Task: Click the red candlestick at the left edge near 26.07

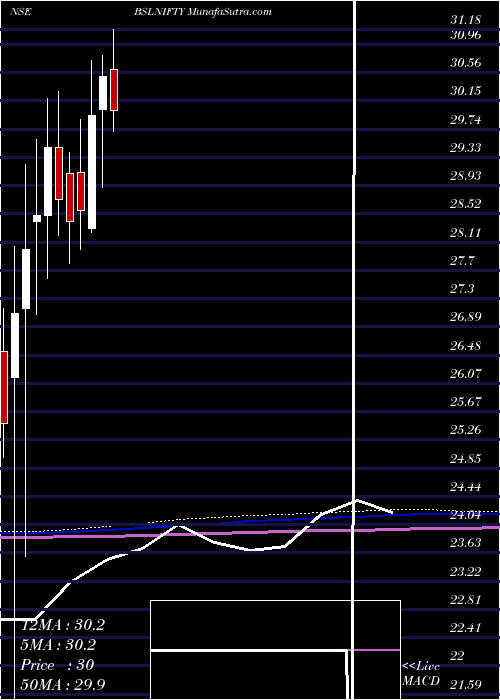Action: coord(4,387)
